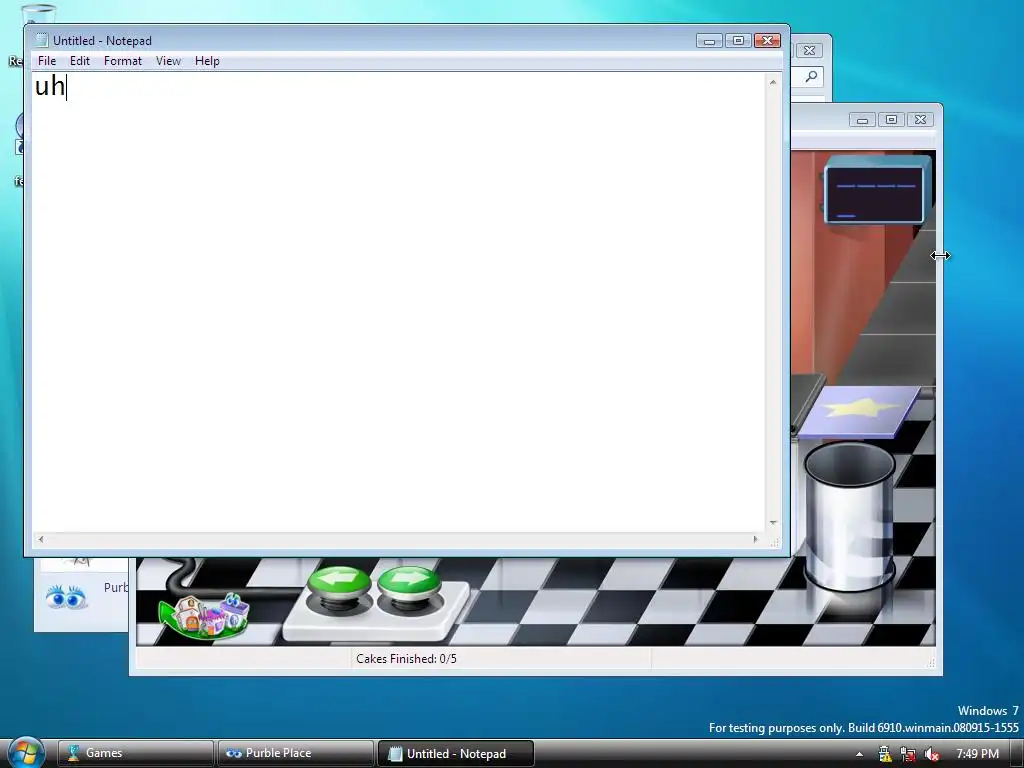The image size is (1024, 768).
Task: Click the green right arrow button in Purble Place
Action: click(409, 583)
